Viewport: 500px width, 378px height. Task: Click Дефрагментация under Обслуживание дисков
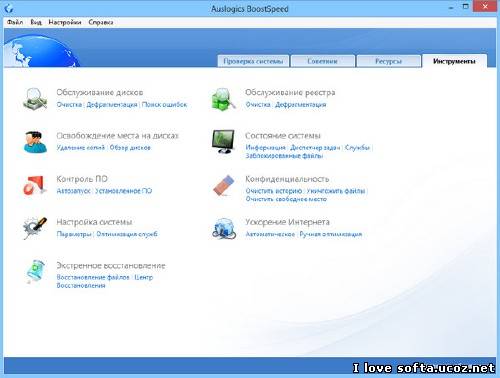click(x=112, y=105)
